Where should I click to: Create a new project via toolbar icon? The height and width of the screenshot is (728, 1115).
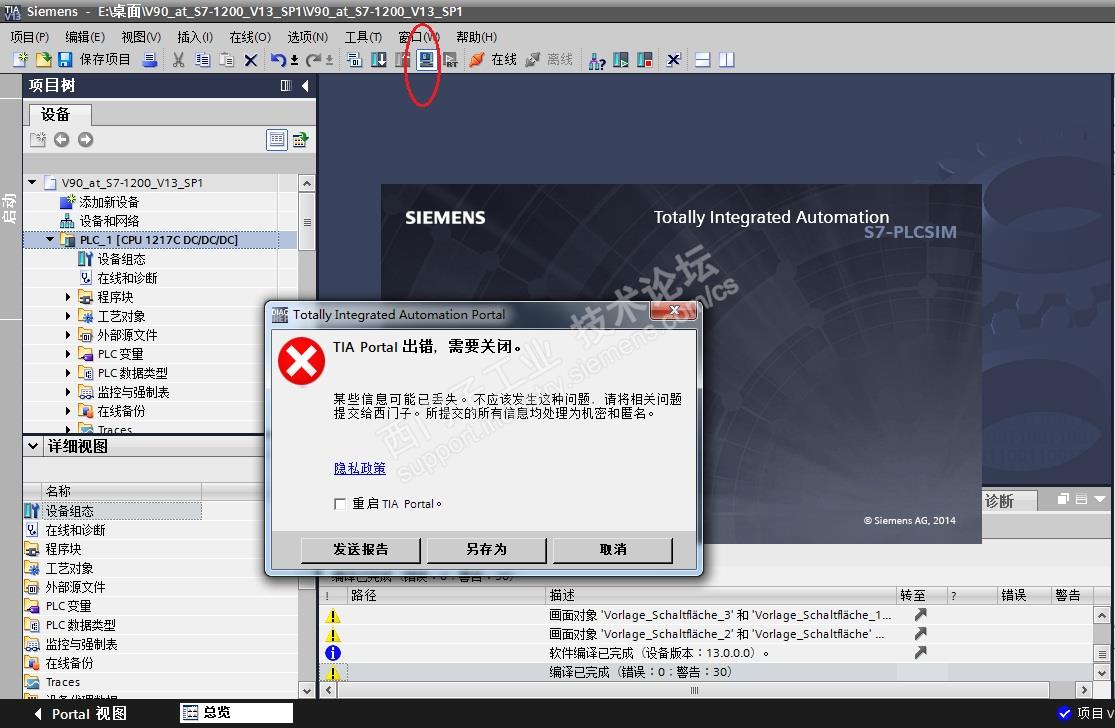click(x=20, y=60)
